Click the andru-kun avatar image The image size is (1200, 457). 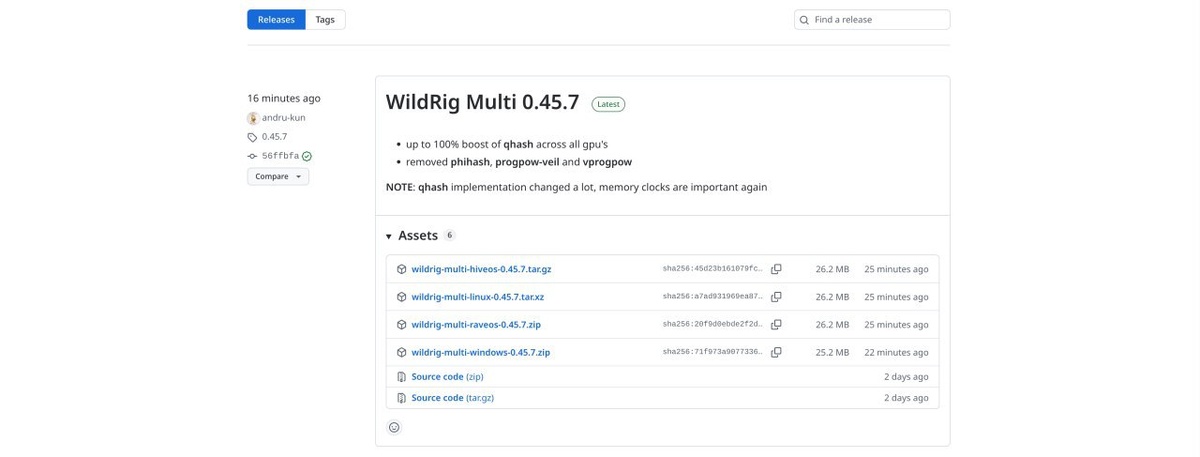click(253, 118)
